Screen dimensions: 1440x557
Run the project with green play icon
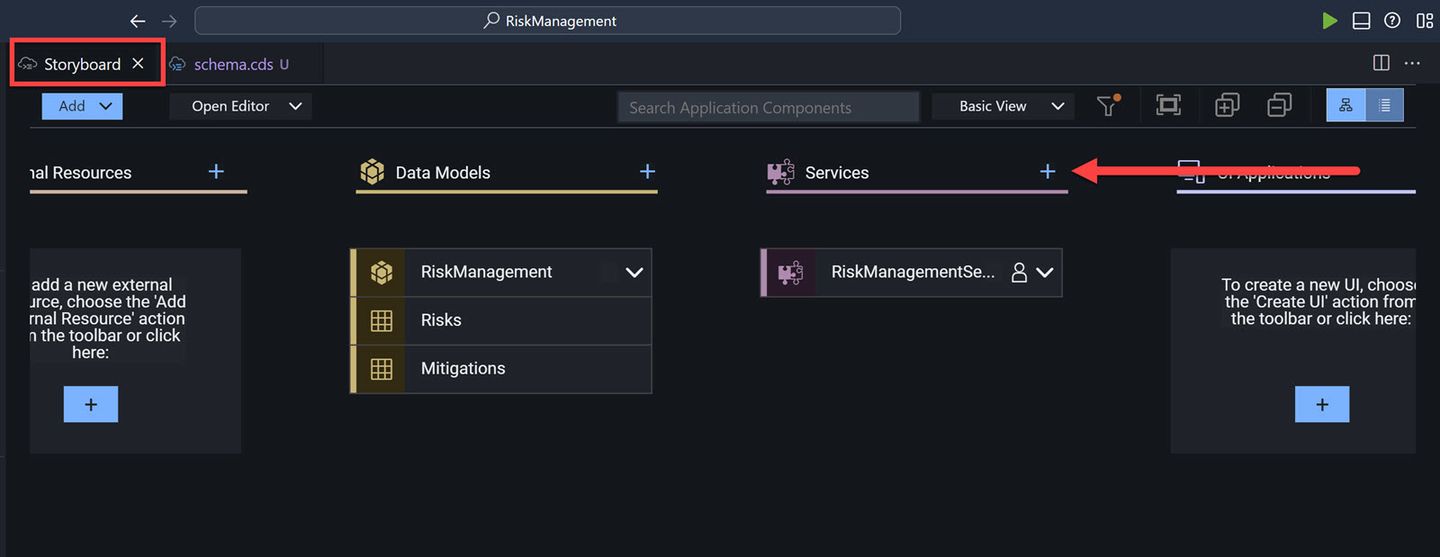1329,21
